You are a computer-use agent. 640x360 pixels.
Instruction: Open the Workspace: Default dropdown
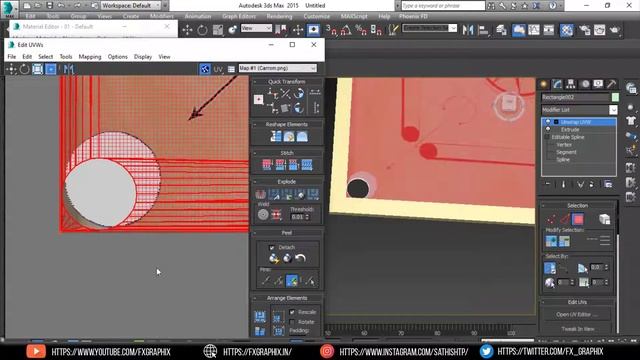click(131, 6)
